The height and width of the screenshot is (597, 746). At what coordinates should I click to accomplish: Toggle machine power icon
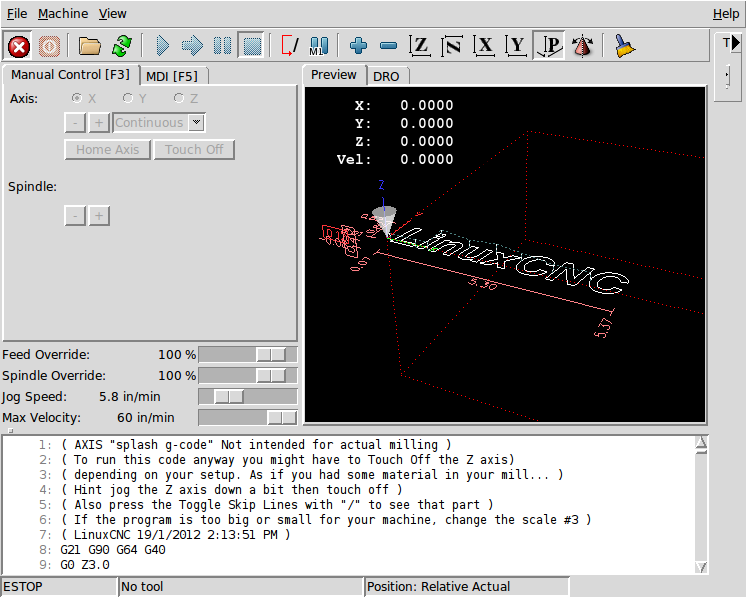(49, 47)
